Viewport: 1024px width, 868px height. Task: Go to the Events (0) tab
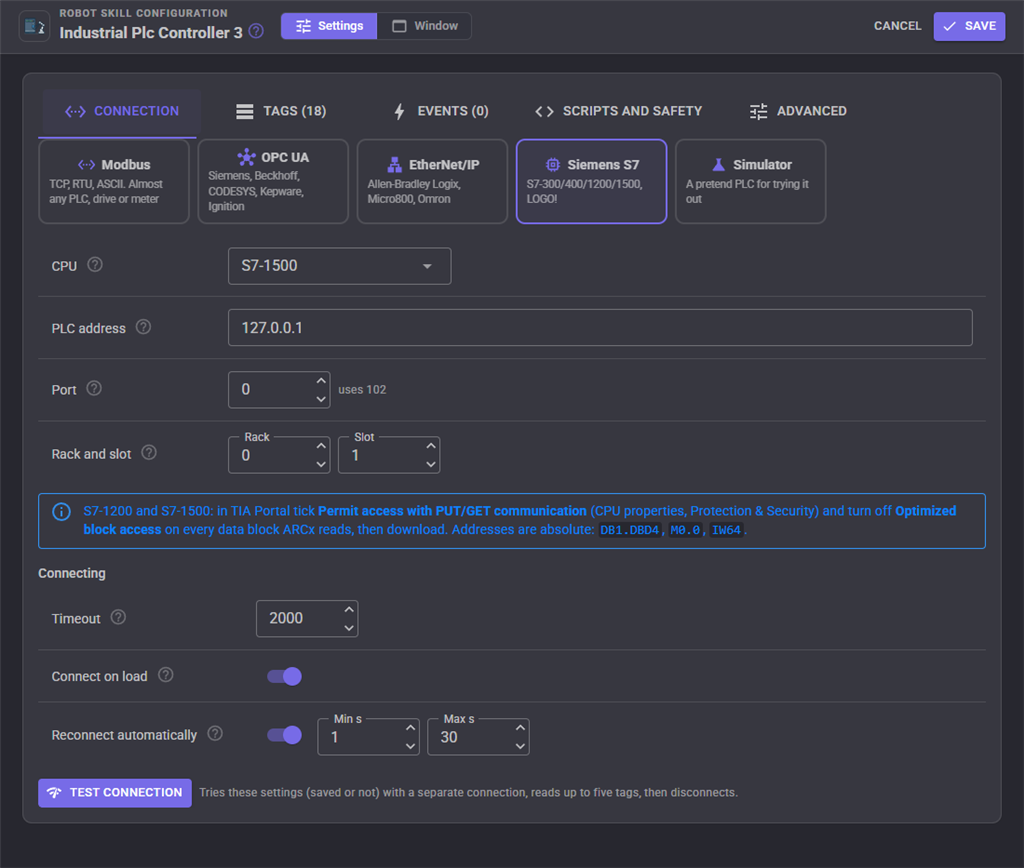click(441, 111)
